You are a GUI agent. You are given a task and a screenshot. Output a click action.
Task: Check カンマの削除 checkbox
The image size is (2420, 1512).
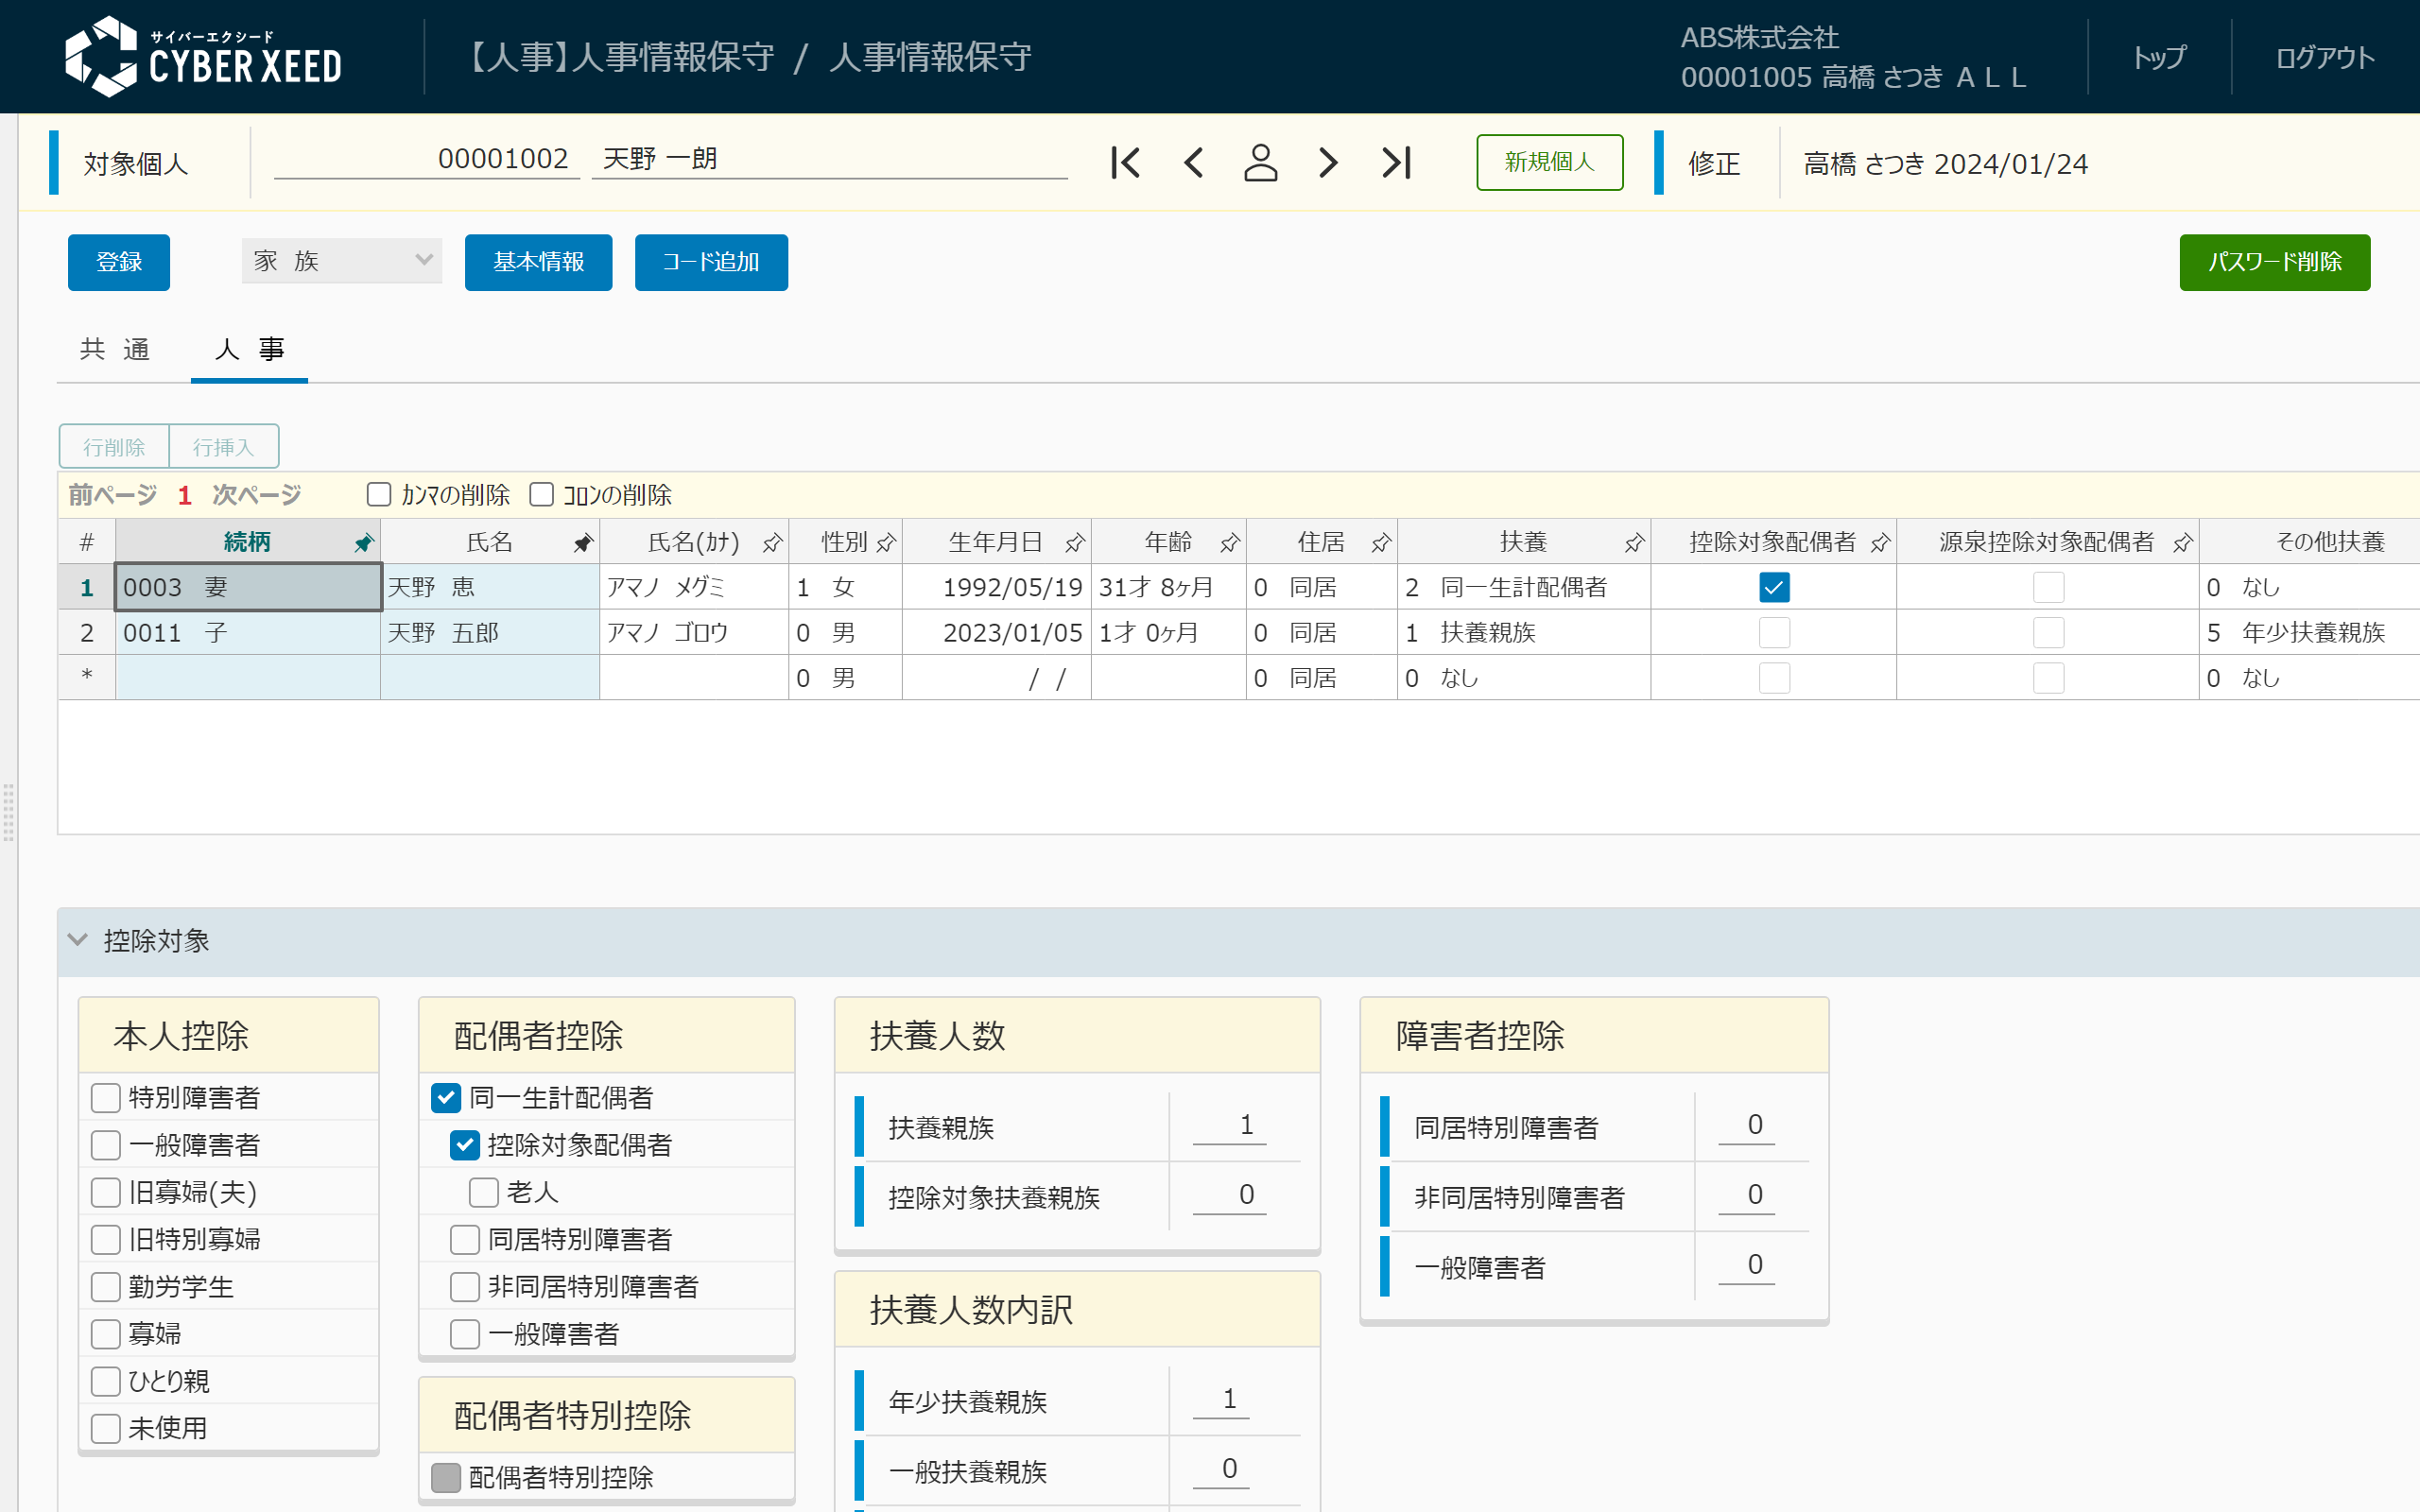click(379, 495)
